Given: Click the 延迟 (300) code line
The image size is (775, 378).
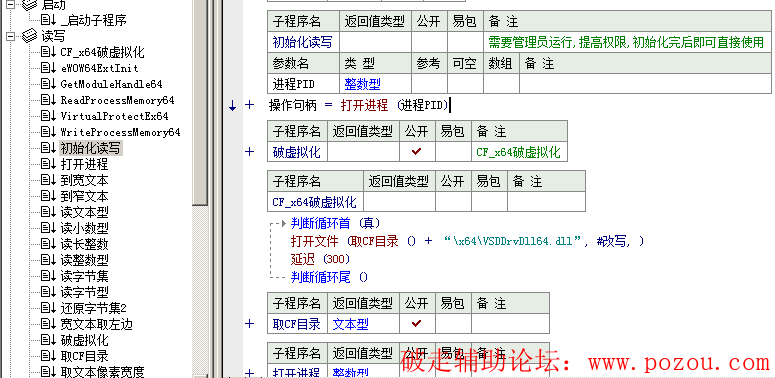Looking at the screenshot, I should coord(321,259).
